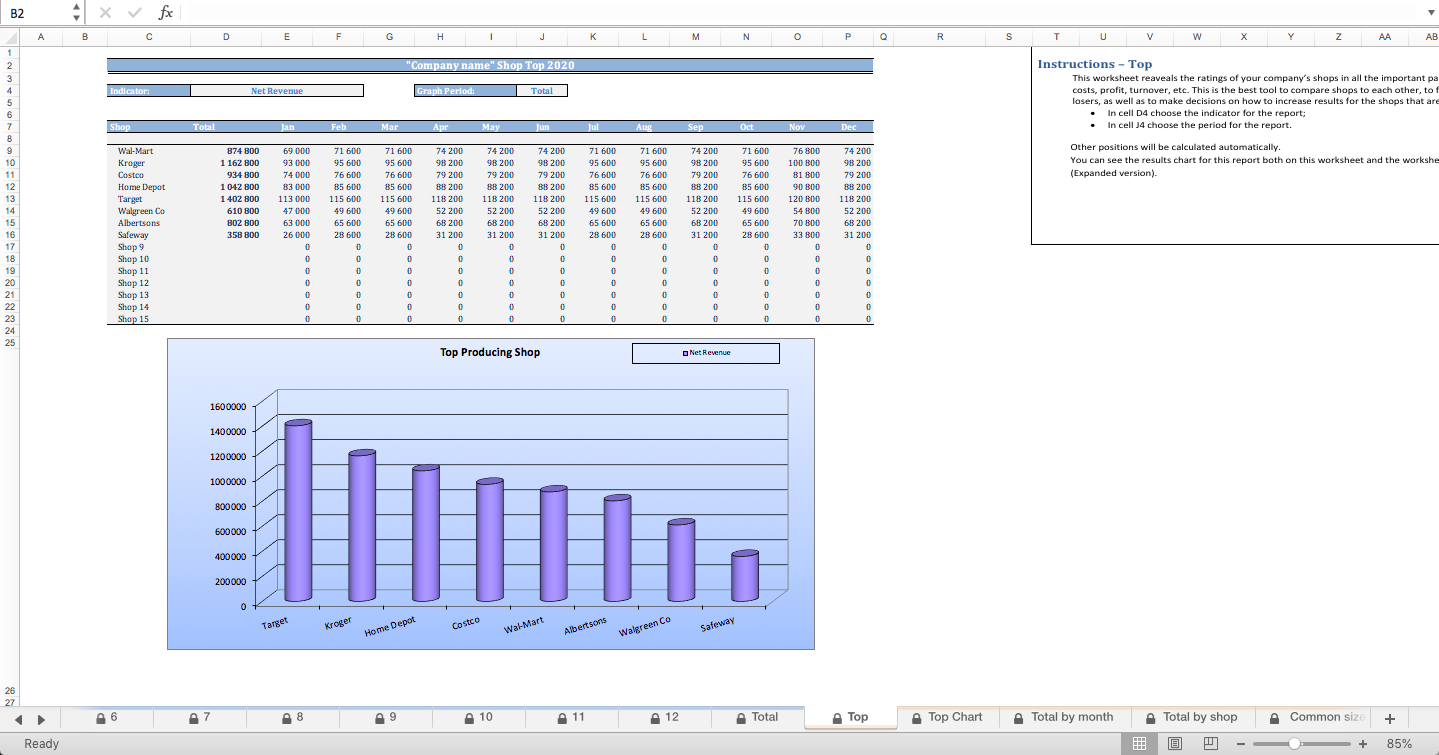Click the 85% zoom level

point(1399,744)
